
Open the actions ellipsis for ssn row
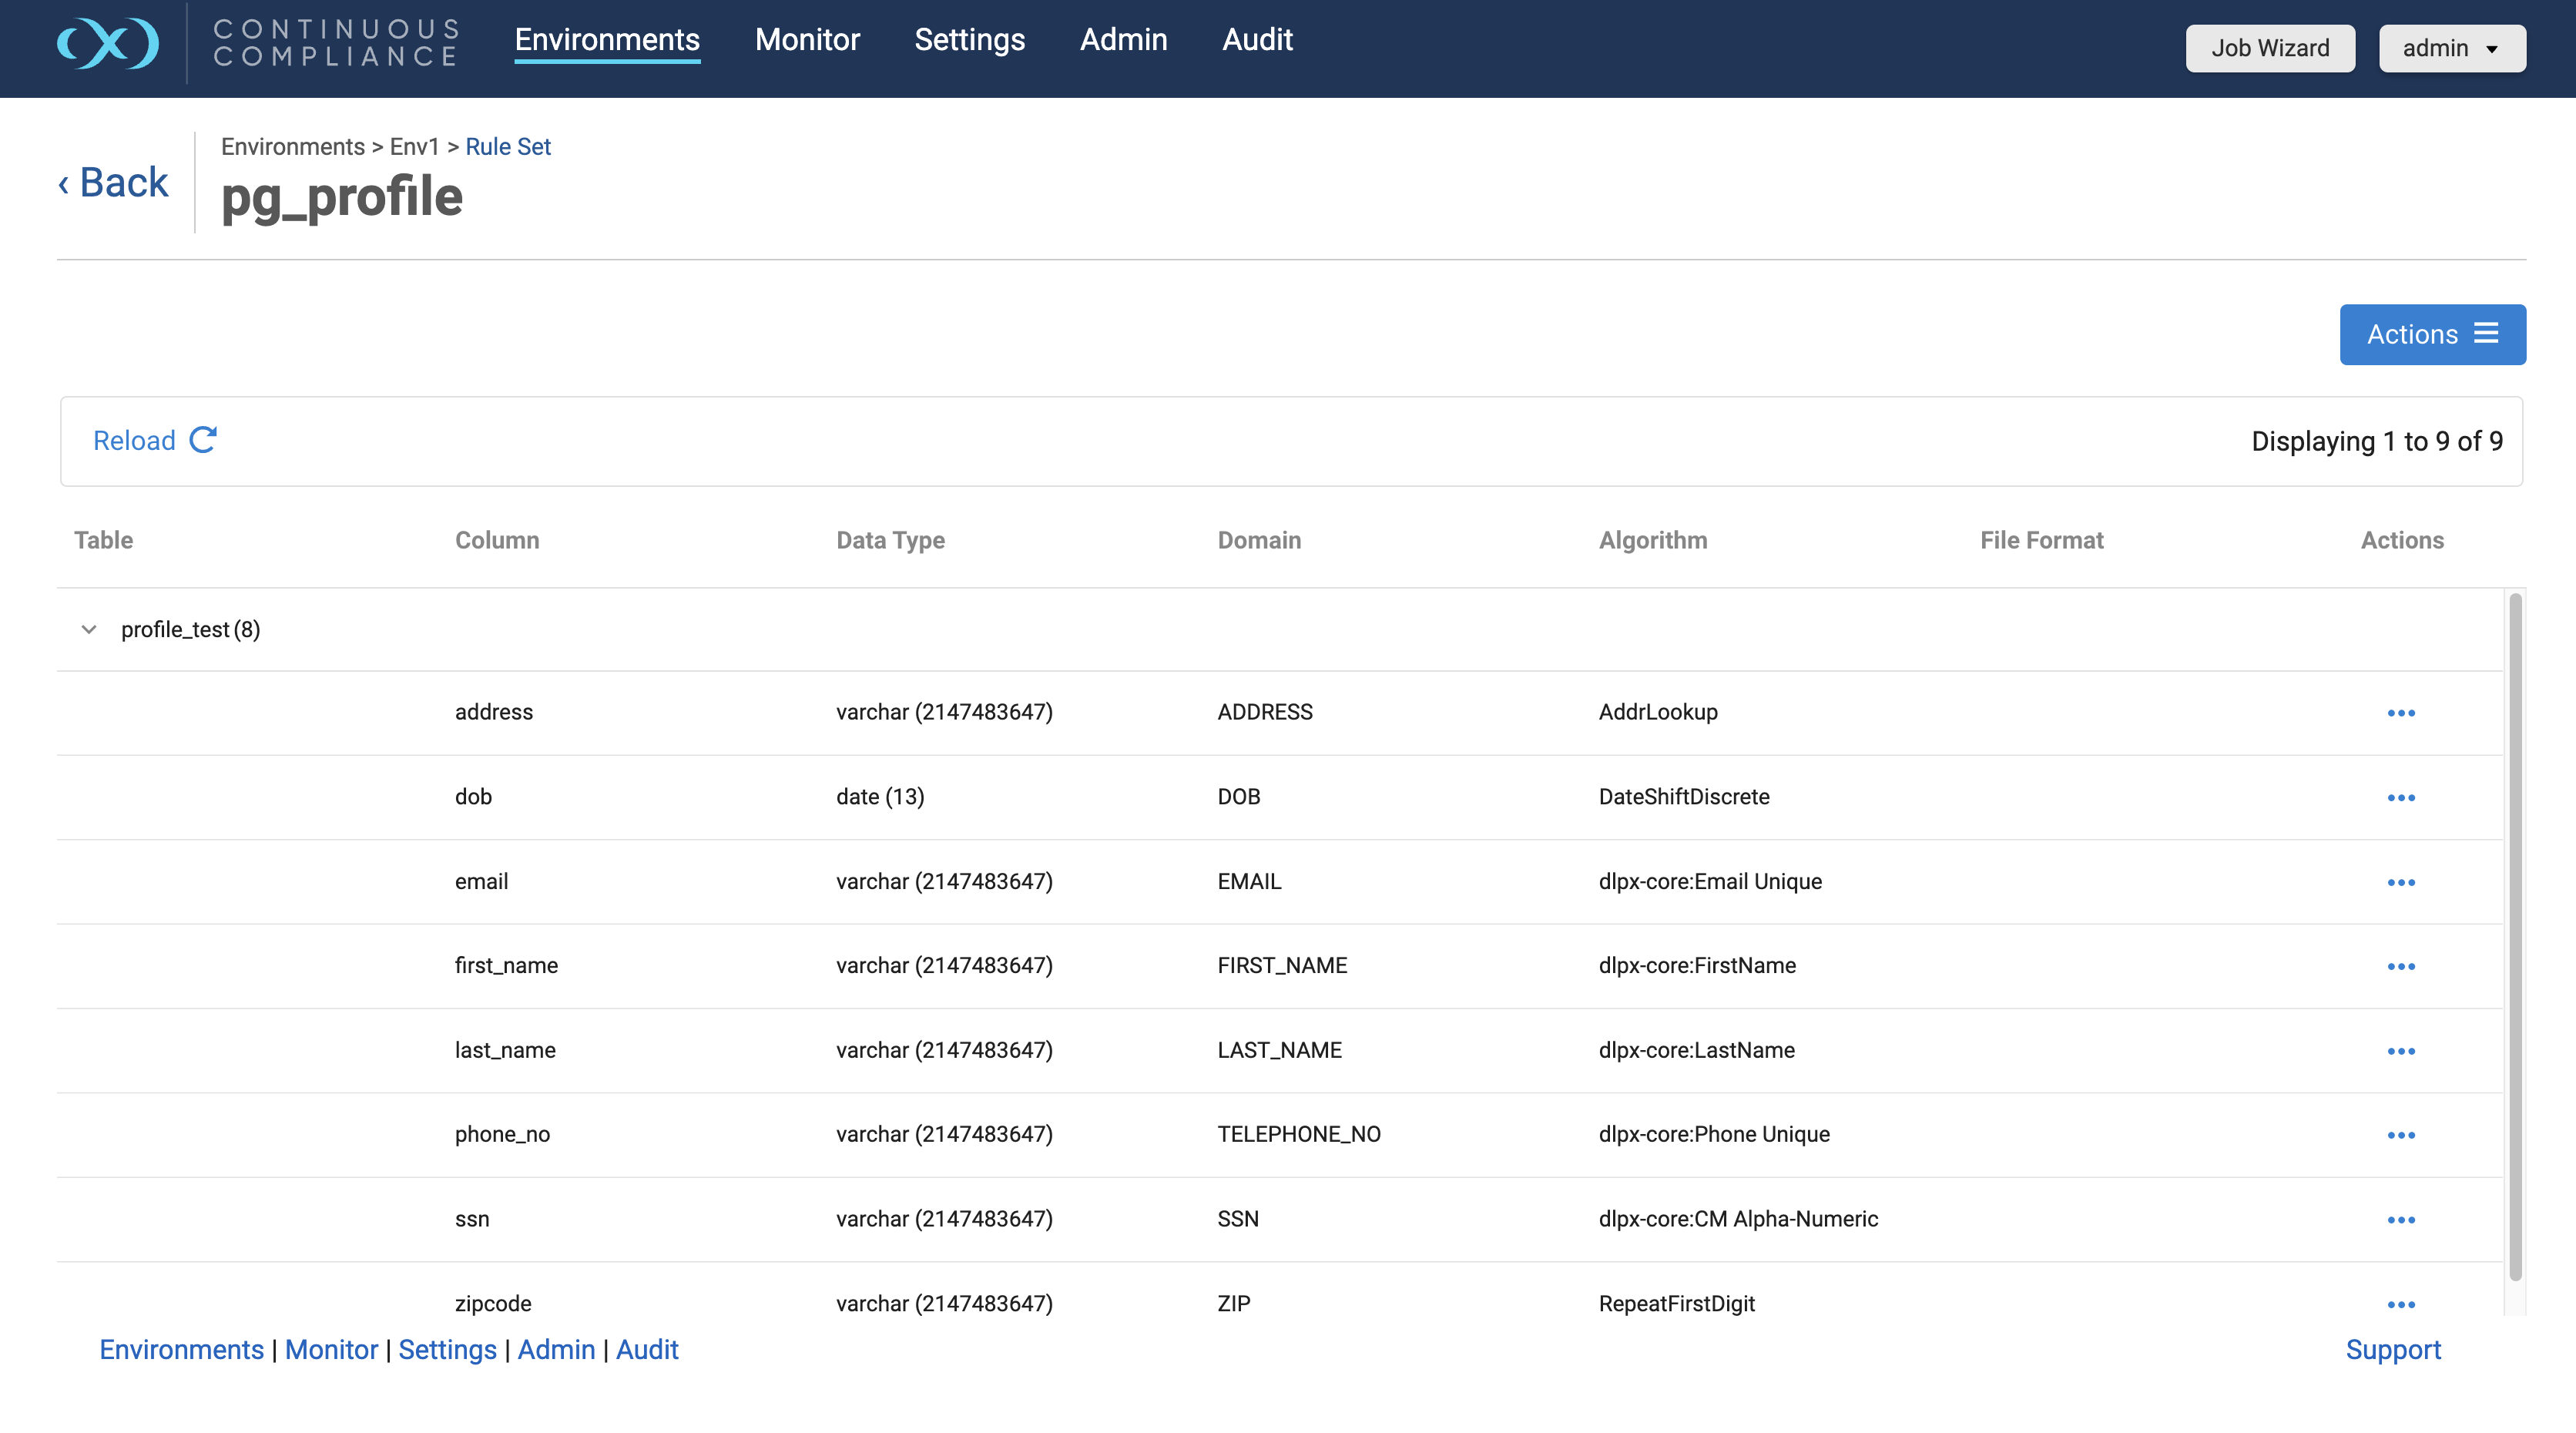[x=2401, y=1220]
